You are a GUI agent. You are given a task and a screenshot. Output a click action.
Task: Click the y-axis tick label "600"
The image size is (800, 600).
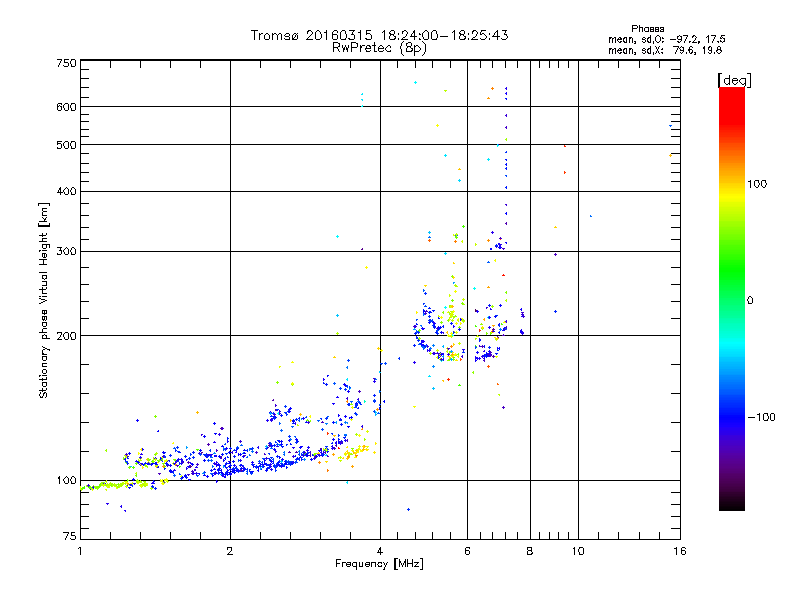tap(66, 107)
